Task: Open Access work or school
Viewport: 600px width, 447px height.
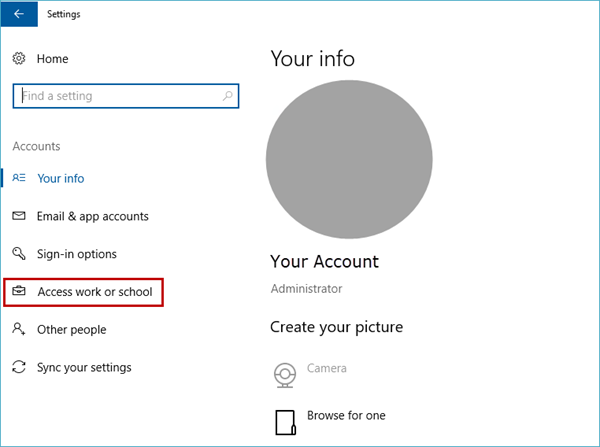Action: click(x=94, y=292)
